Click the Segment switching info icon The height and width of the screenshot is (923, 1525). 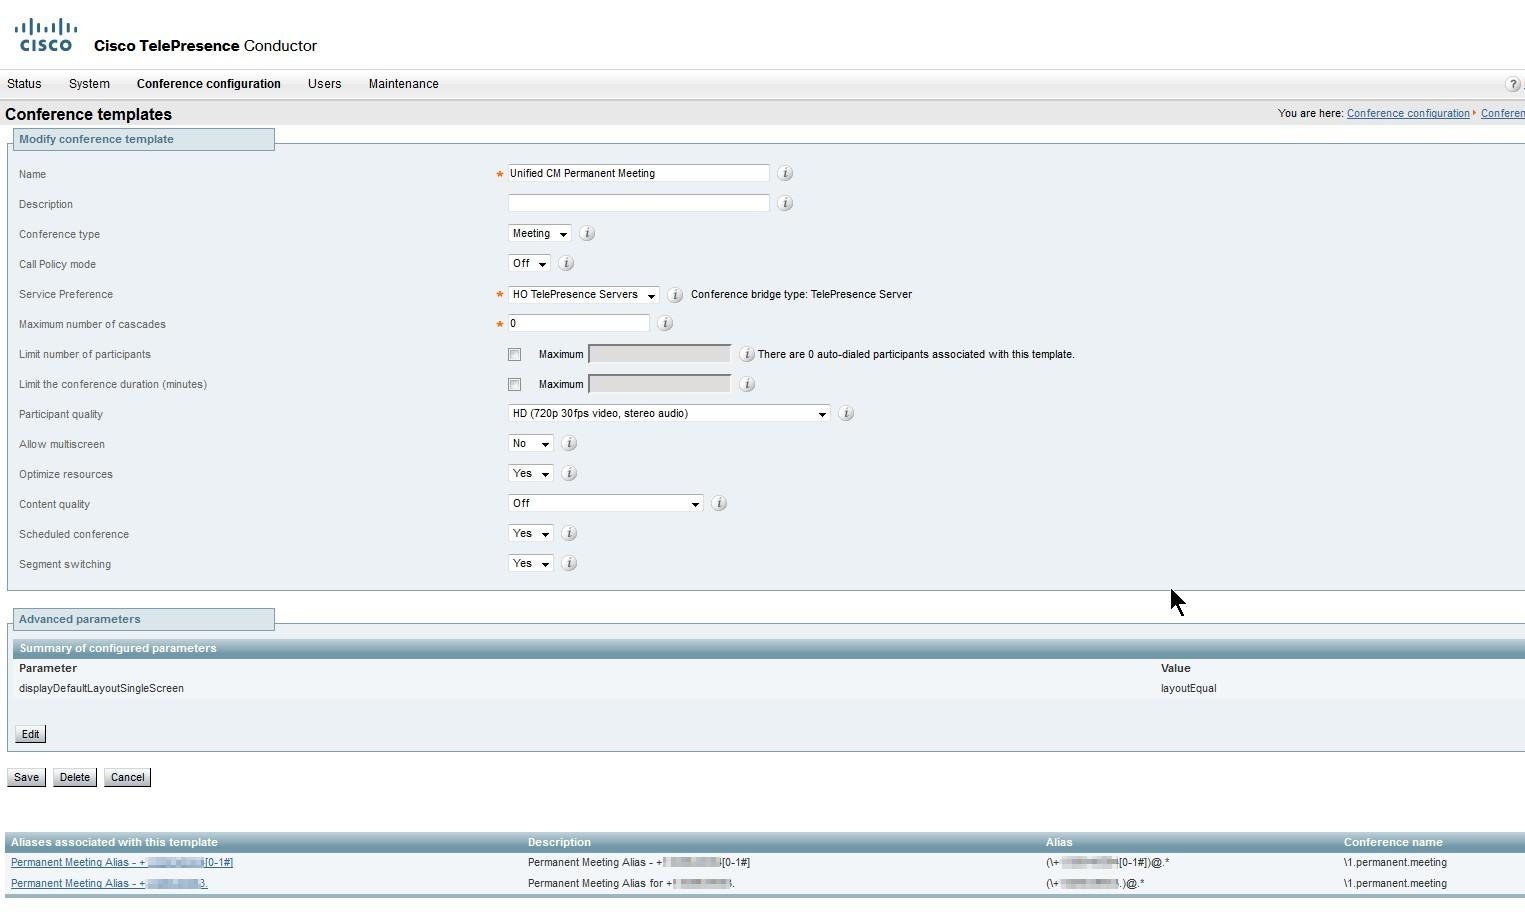click(569, 564)
